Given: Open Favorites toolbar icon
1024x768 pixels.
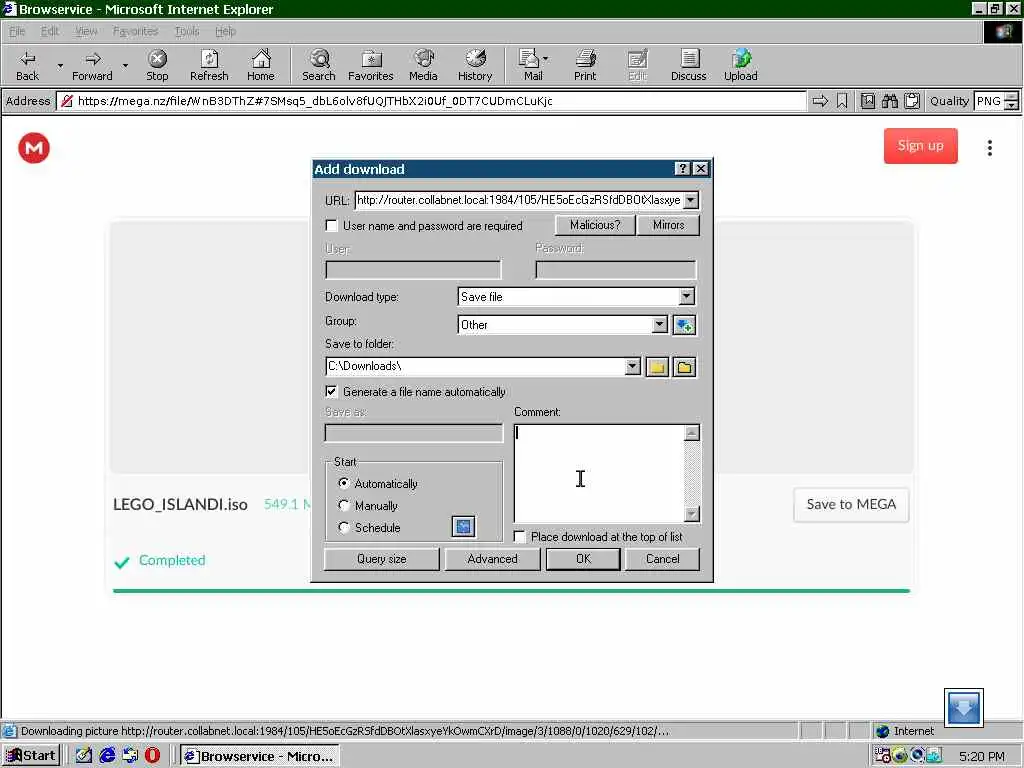Looking at the screenshot, I should pyautogui.click(x=370, y=65).
